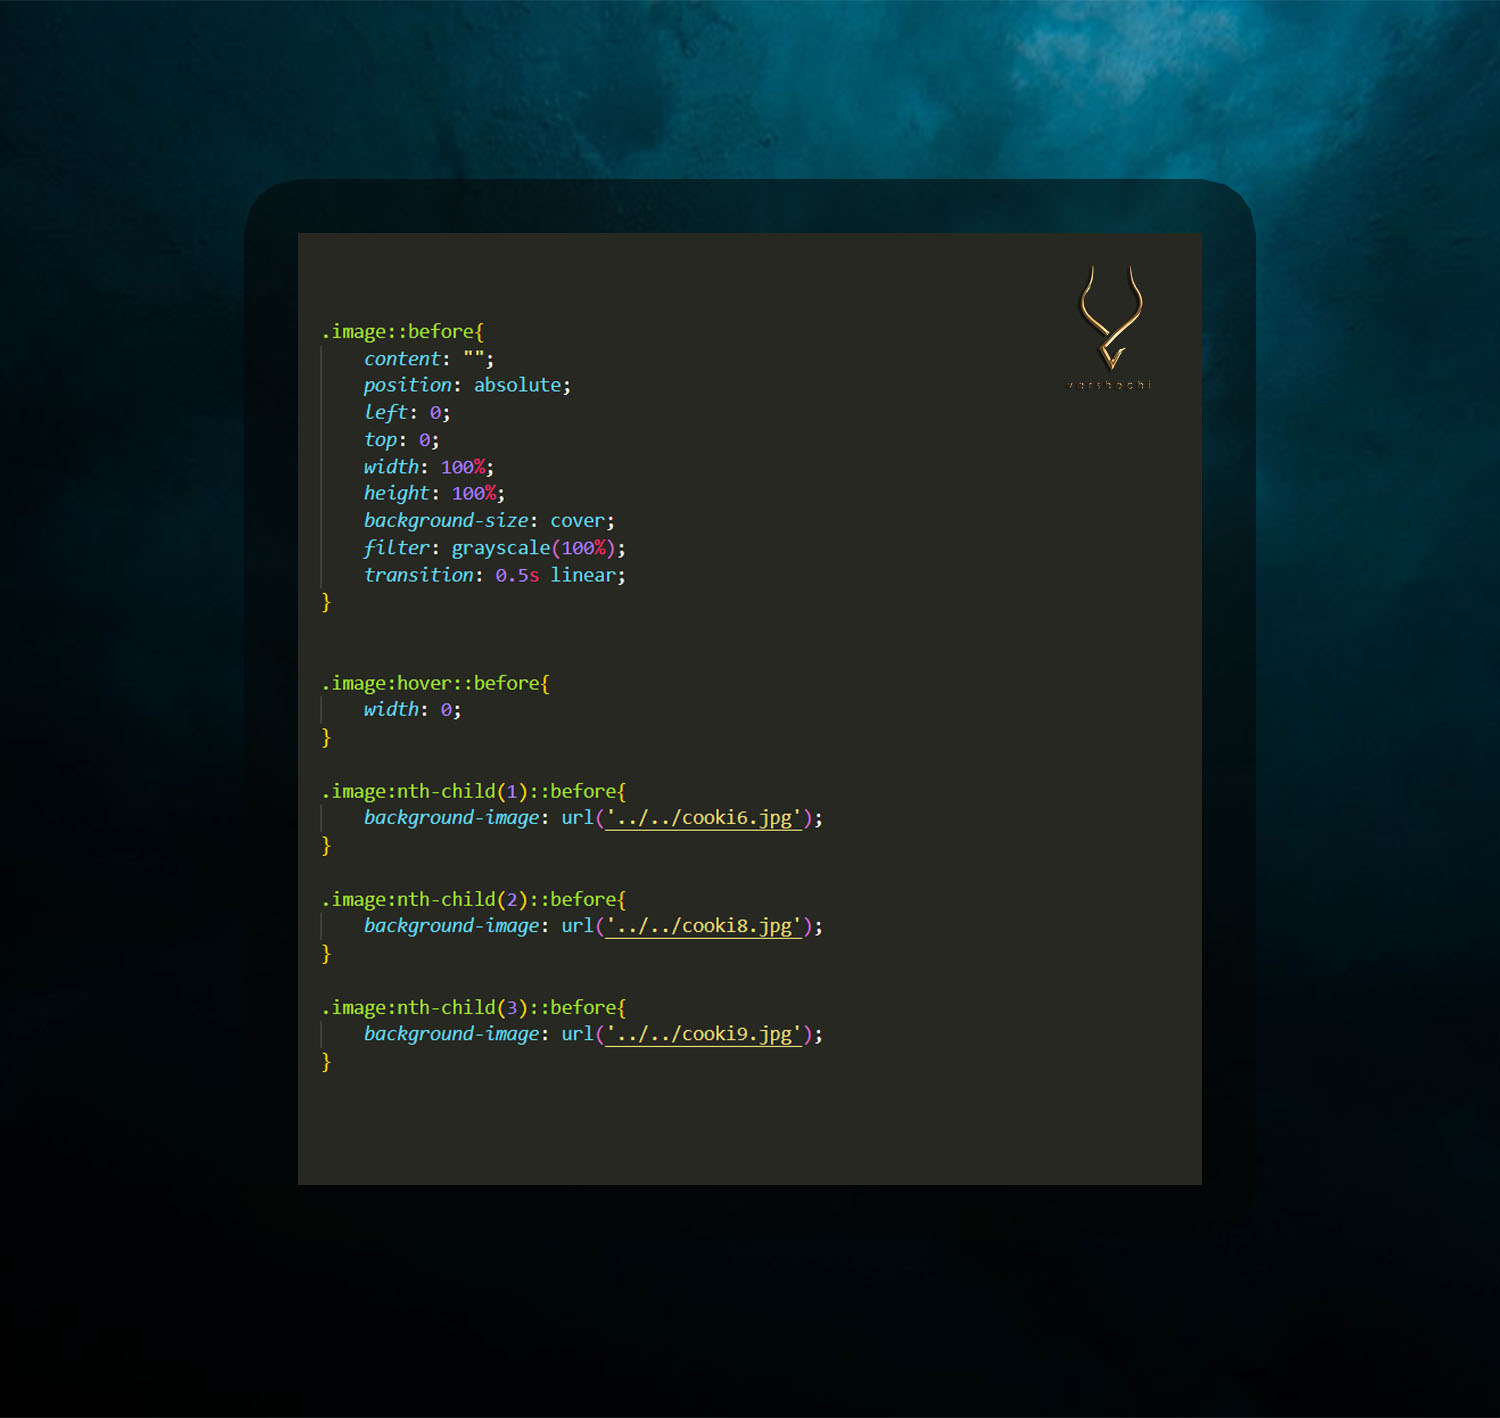Click the absolute value text

(x=517, y=385)
